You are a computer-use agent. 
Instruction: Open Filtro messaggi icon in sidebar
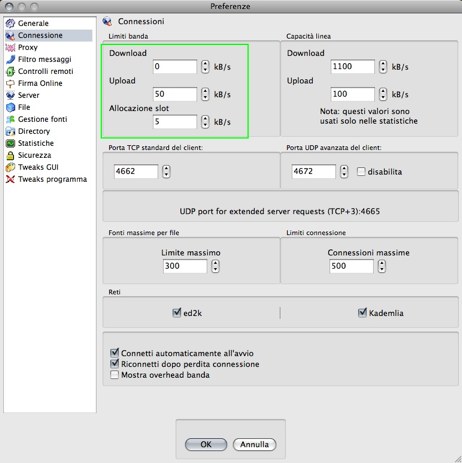10,59
